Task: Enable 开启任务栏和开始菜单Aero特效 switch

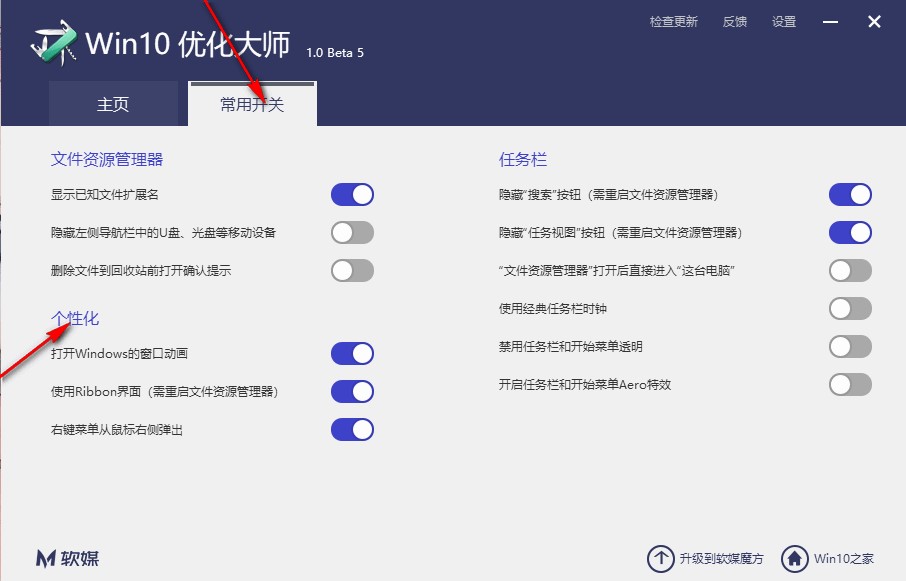Action: click(851, 385)
